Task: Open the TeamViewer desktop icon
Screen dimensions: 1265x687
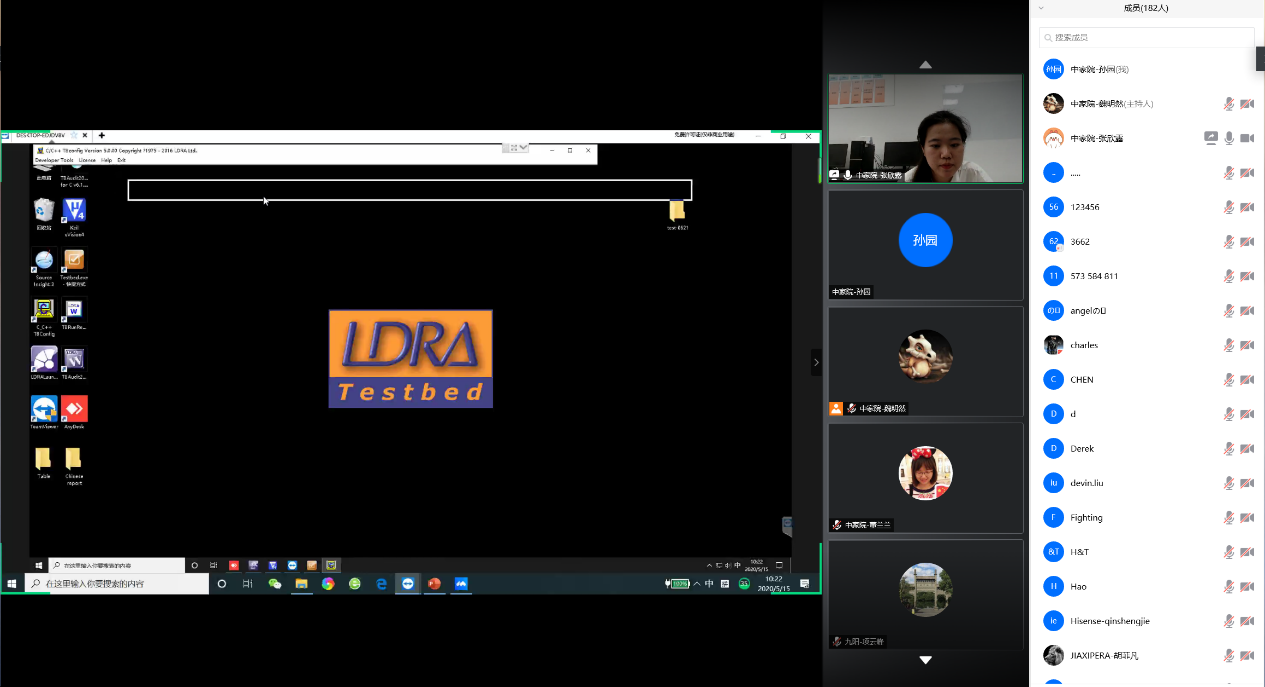Action: (44, 408)
